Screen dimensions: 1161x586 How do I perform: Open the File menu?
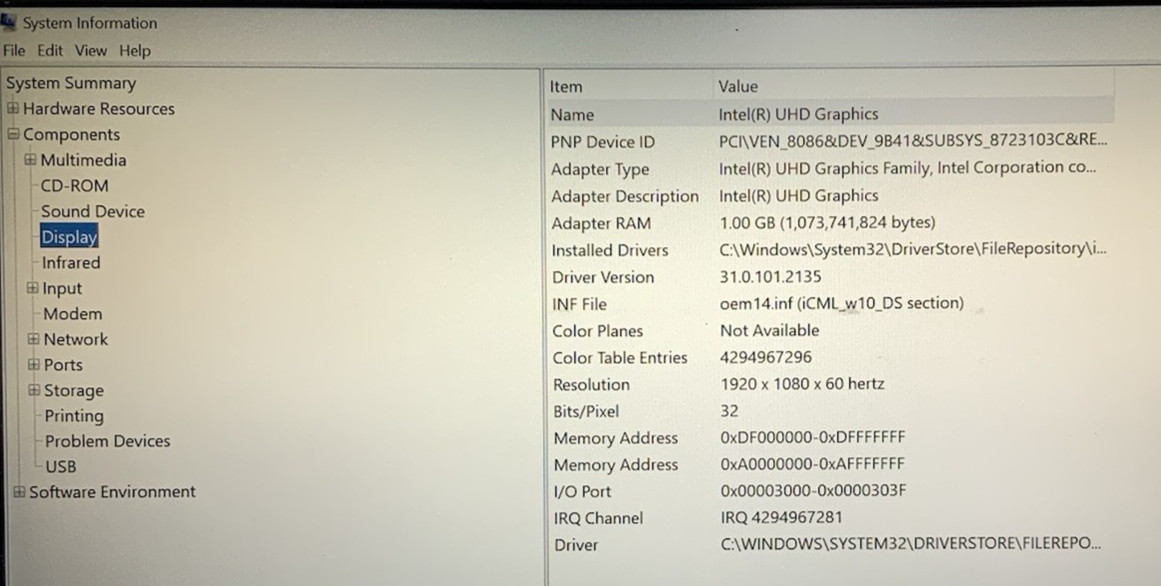coord(13,50)
